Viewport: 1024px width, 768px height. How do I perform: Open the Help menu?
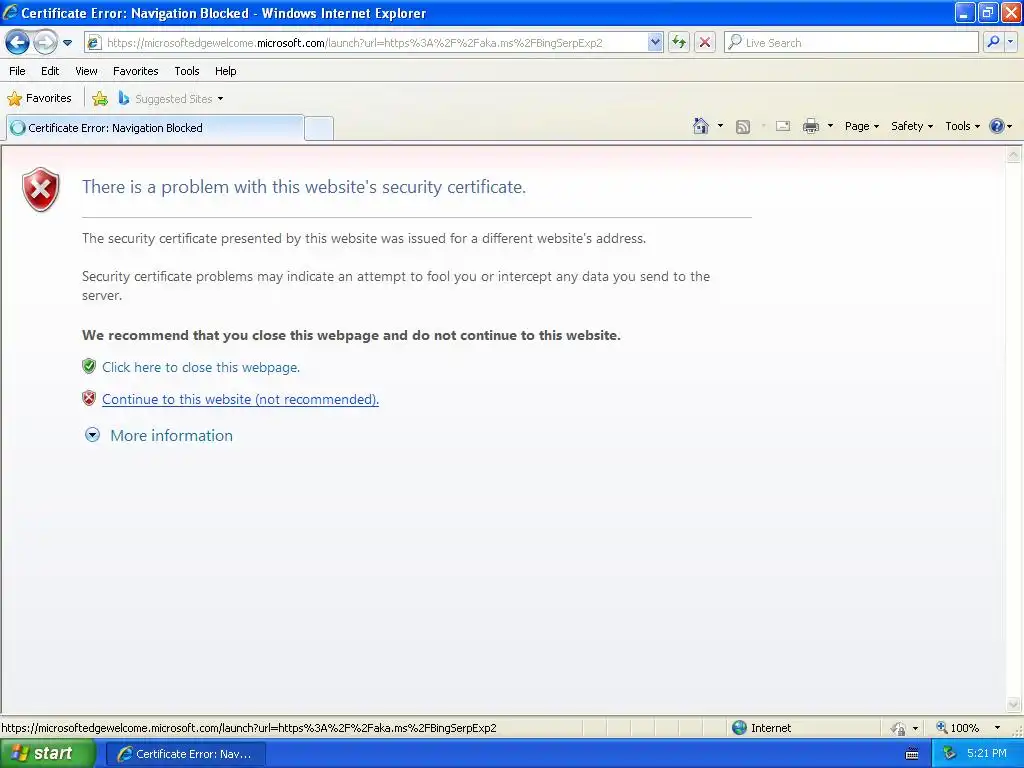pos(225,71)
